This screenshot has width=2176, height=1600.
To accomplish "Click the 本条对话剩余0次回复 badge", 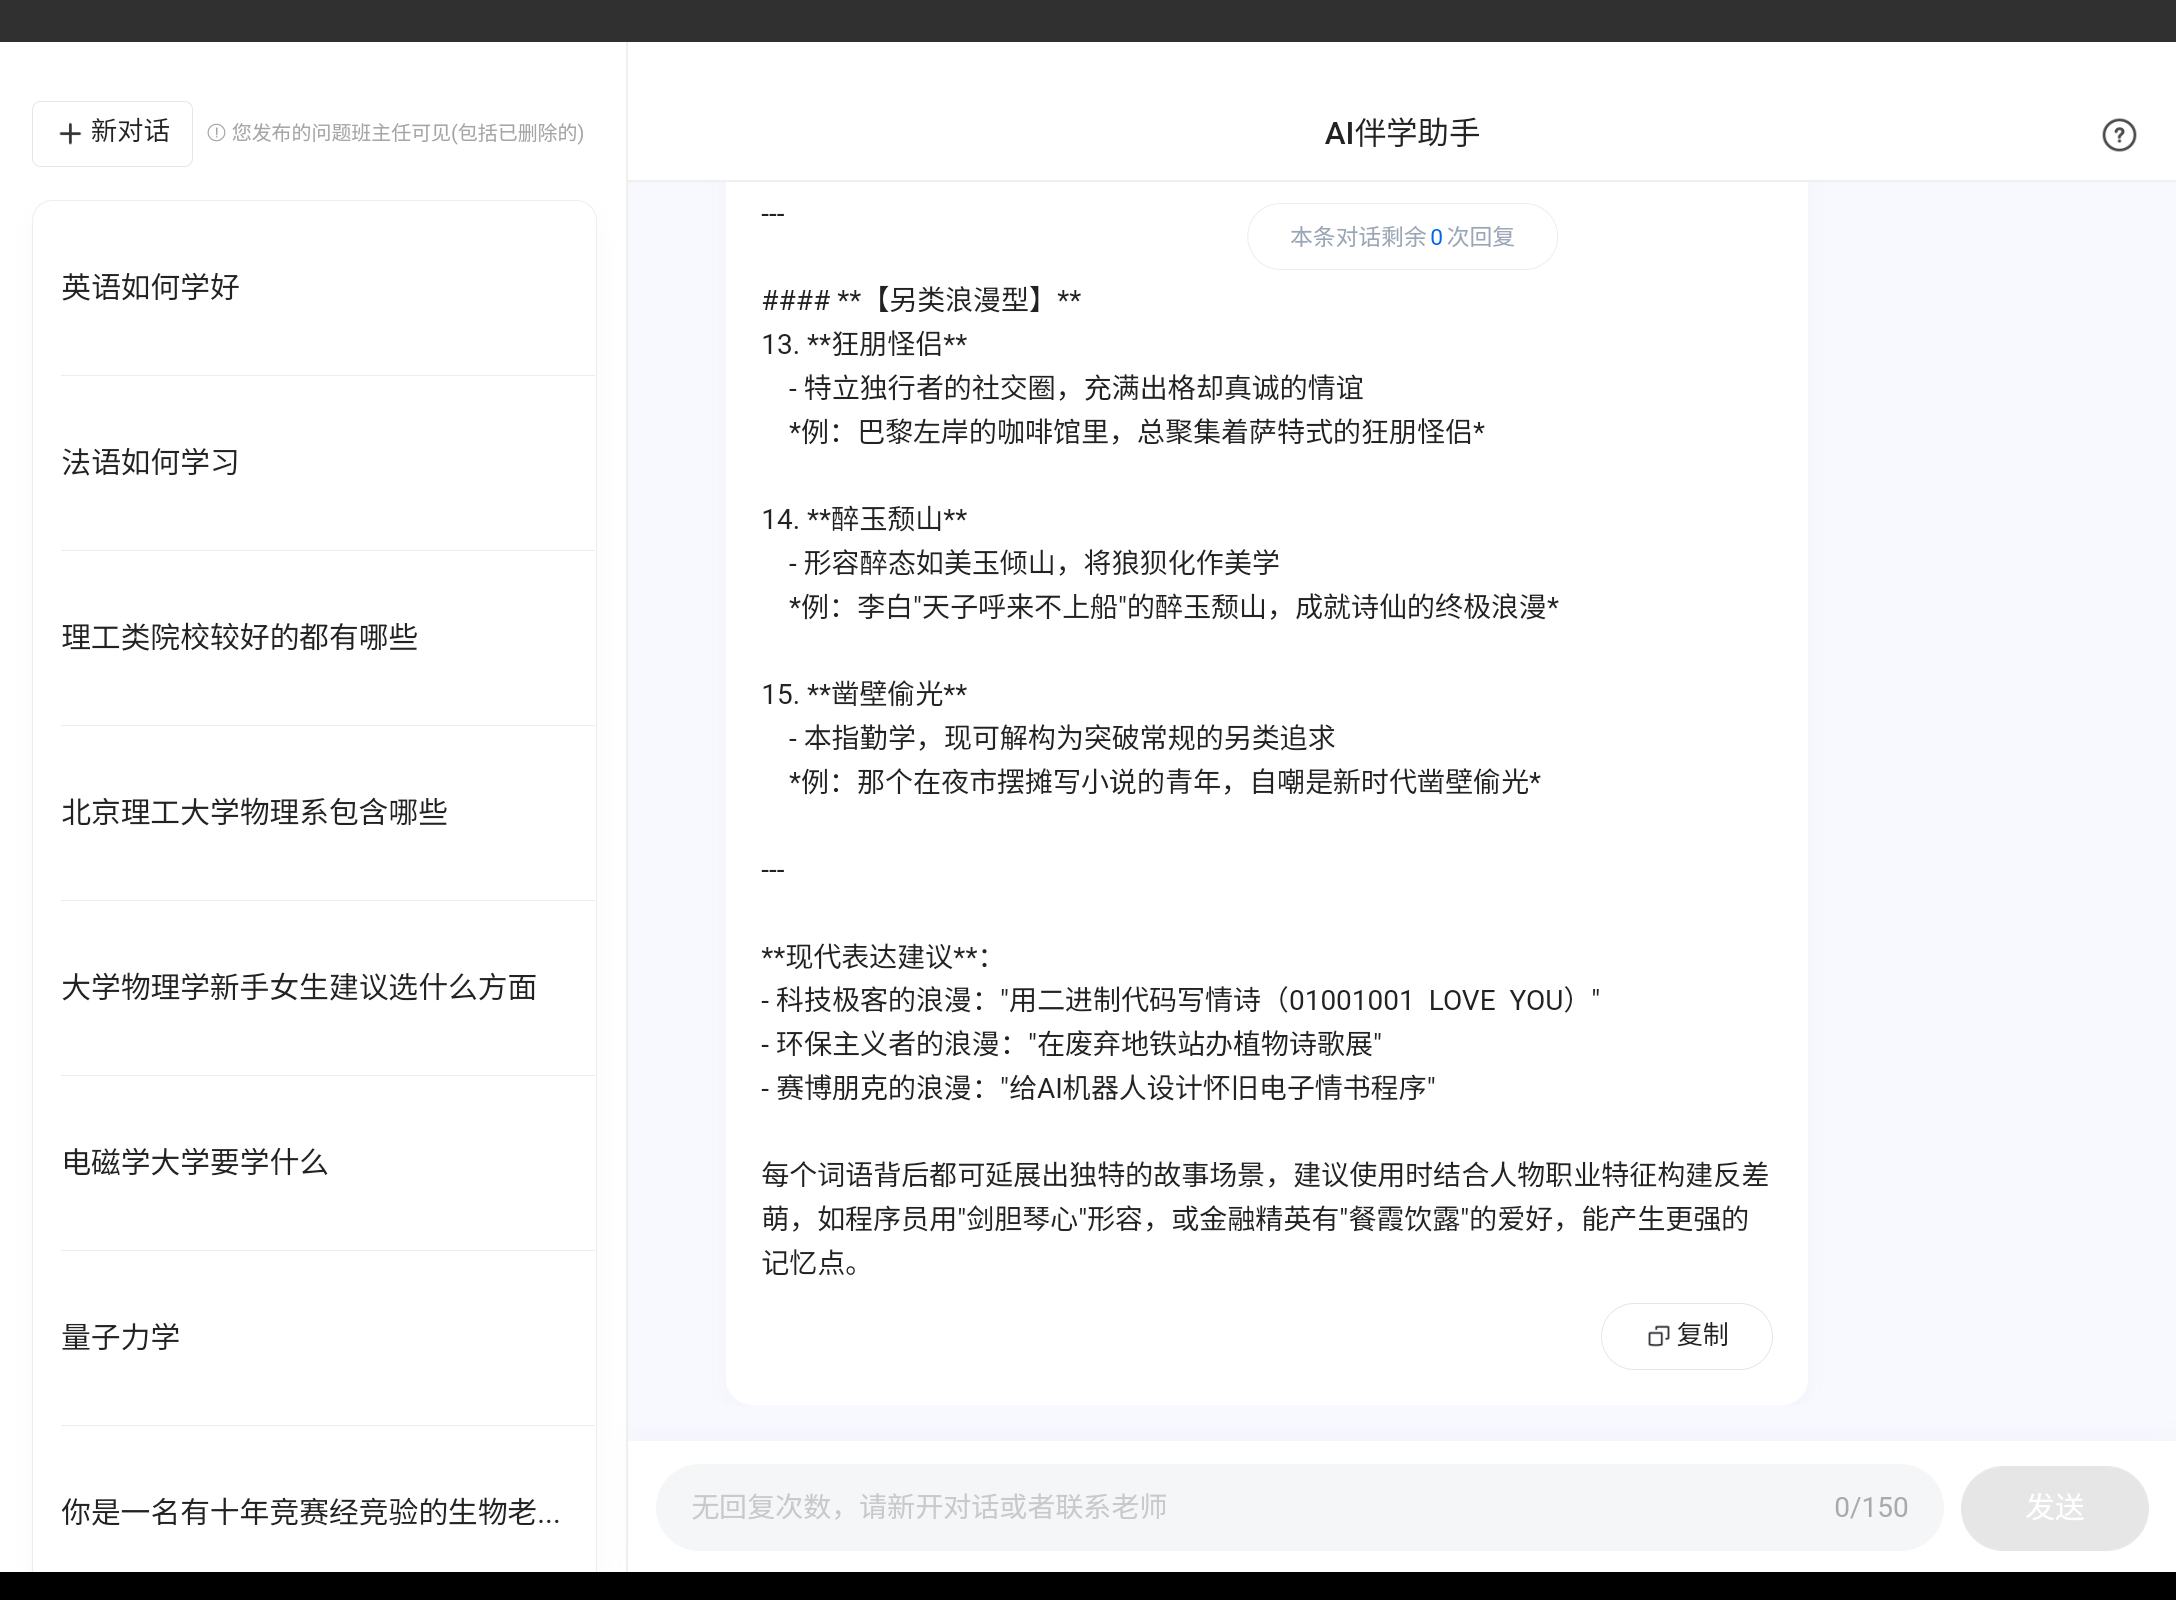I will click(x=1402, y=237).
